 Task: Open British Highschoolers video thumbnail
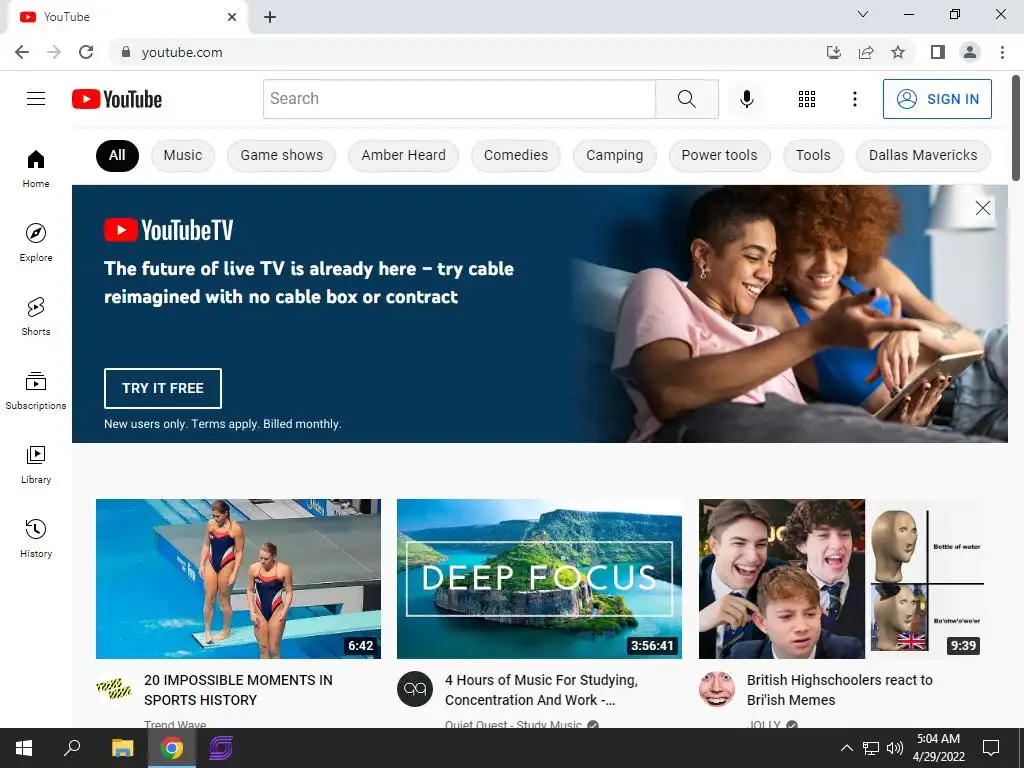click(841, 579)
